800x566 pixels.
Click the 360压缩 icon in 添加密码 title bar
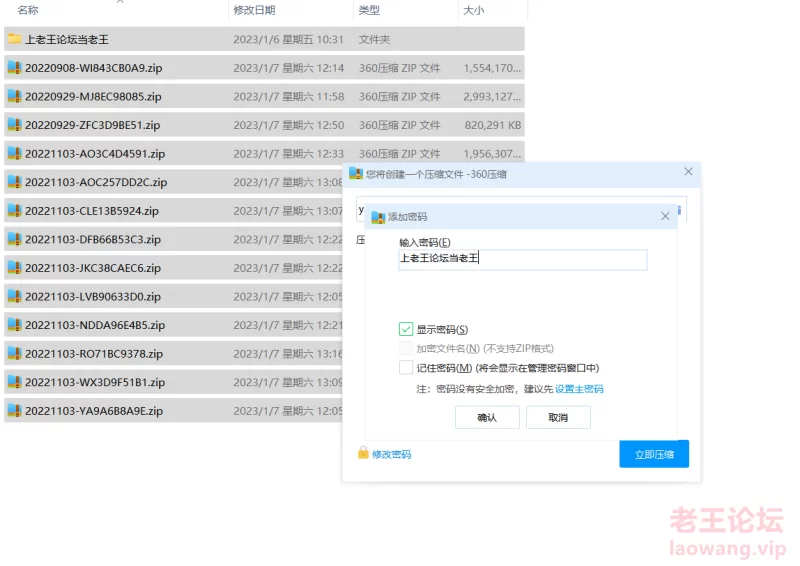click(x=378, y=217)
